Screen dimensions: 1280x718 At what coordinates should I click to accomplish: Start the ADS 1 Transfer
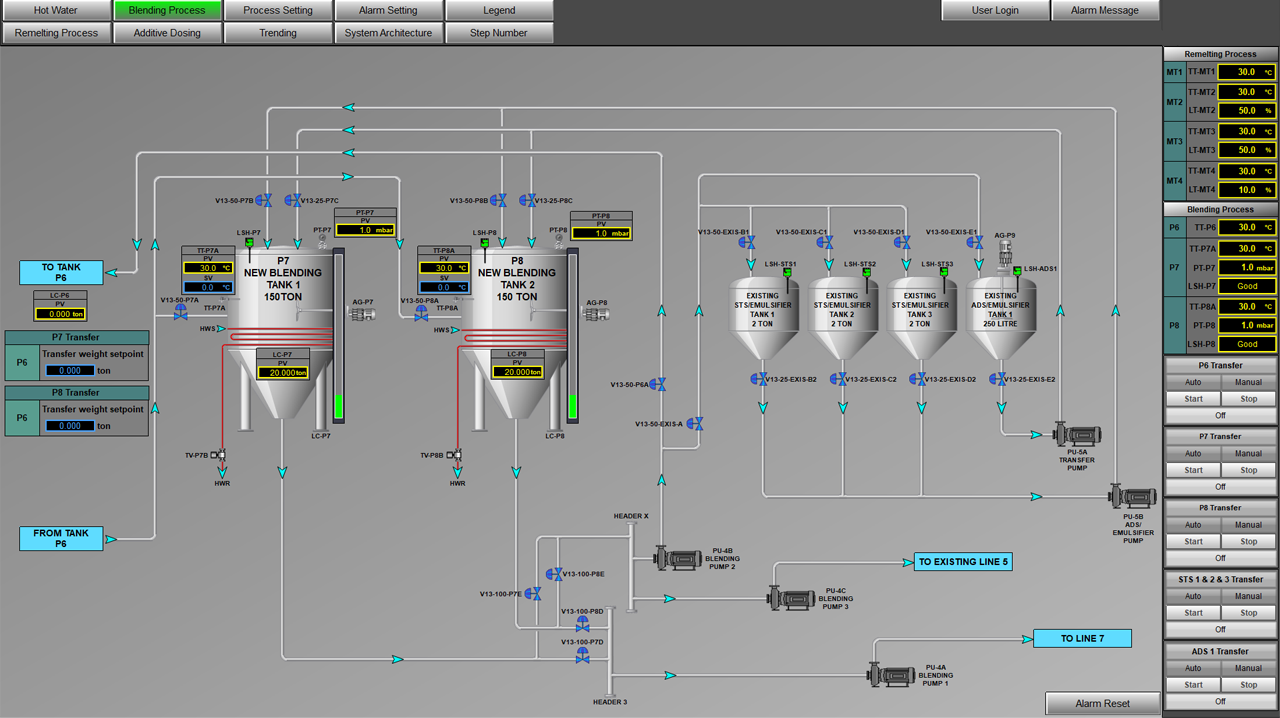point(1193,685)
